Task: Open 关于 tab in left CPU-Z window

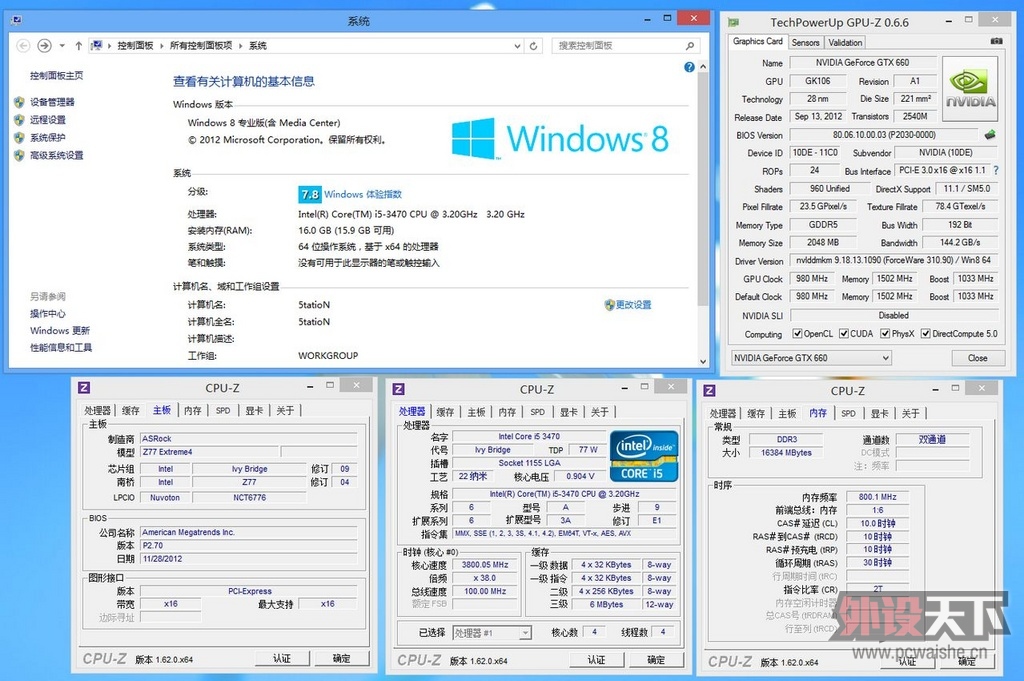Action: click(x=285, y=410)
